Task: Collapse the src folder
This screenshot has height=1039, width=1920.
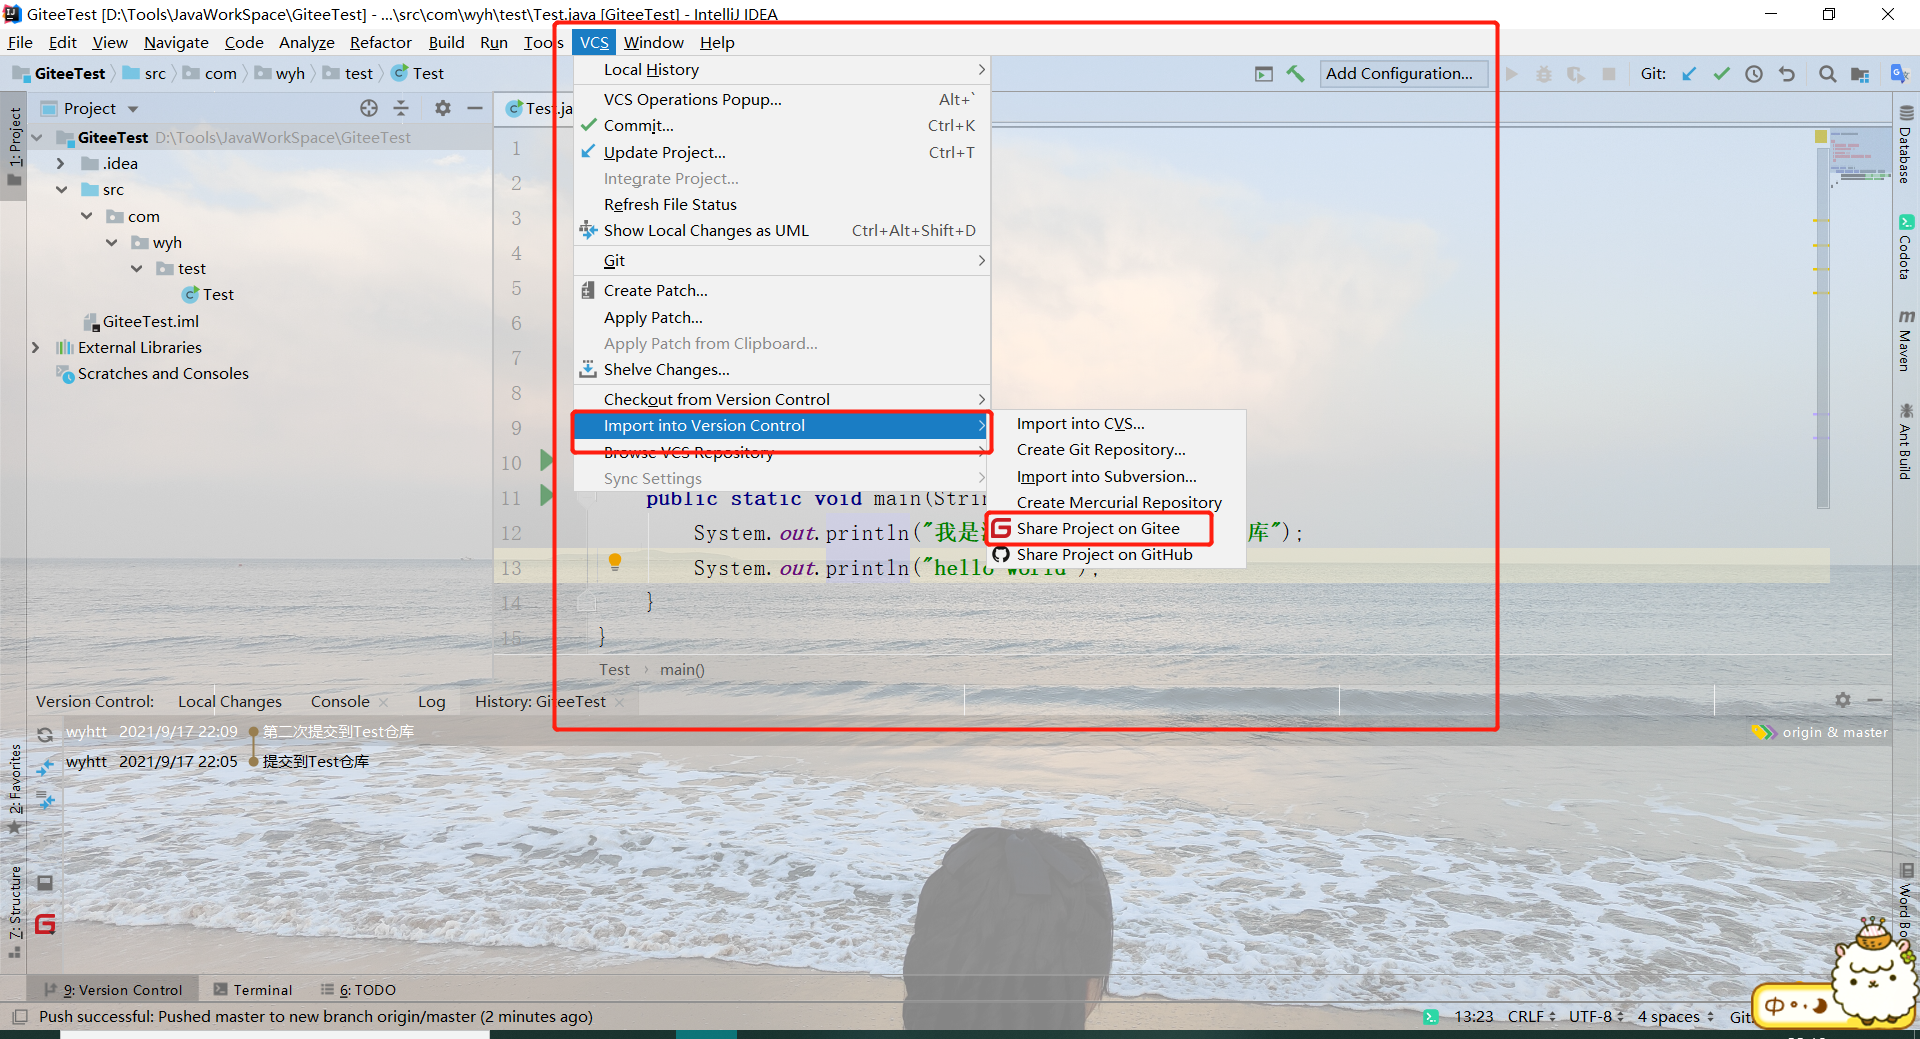Action: pos(61,189)
